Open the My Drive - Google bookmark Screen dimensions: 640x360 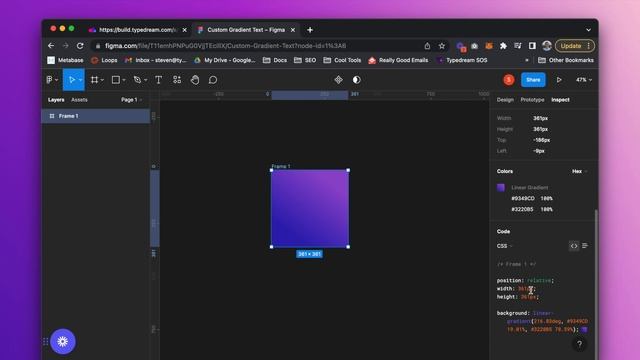[x=224, y=60]
